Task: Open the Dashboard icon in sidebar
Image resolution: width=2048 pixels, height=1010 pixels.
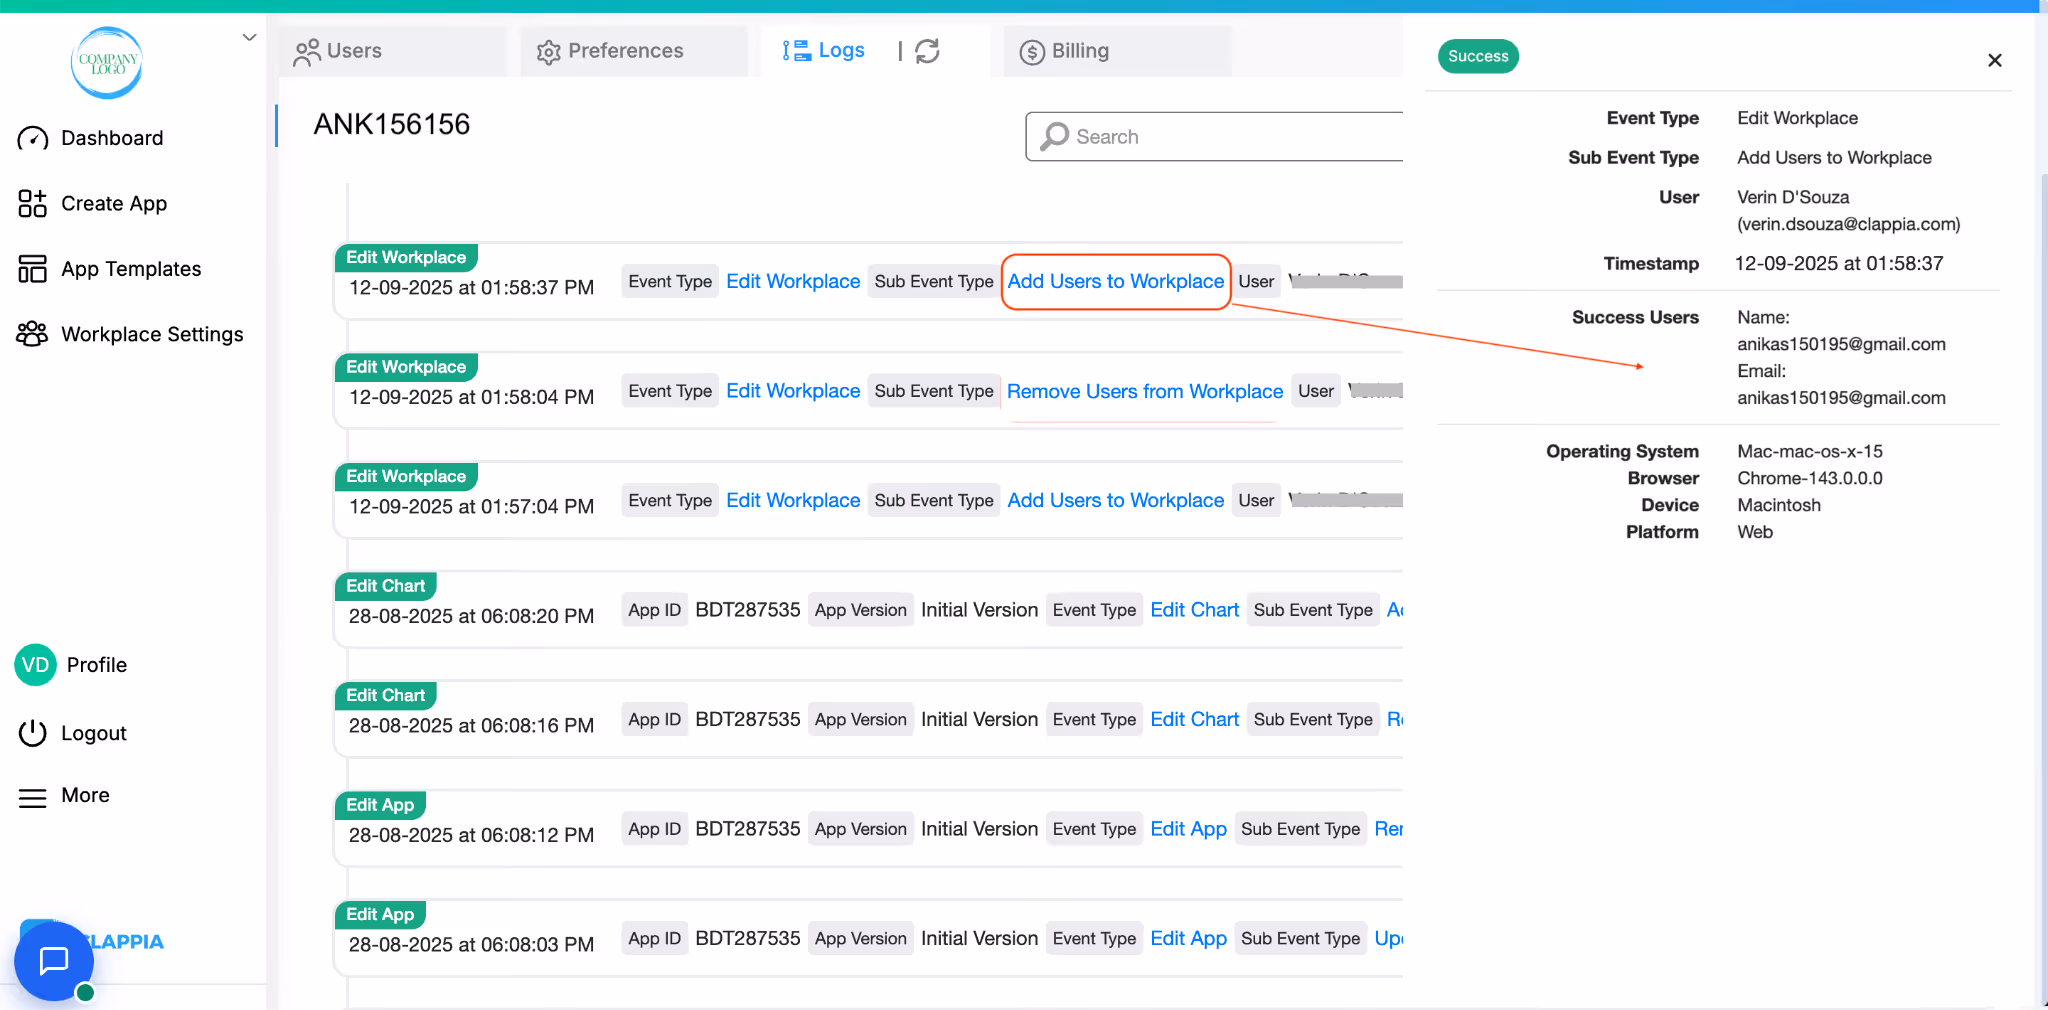Action: coord(33,138)
